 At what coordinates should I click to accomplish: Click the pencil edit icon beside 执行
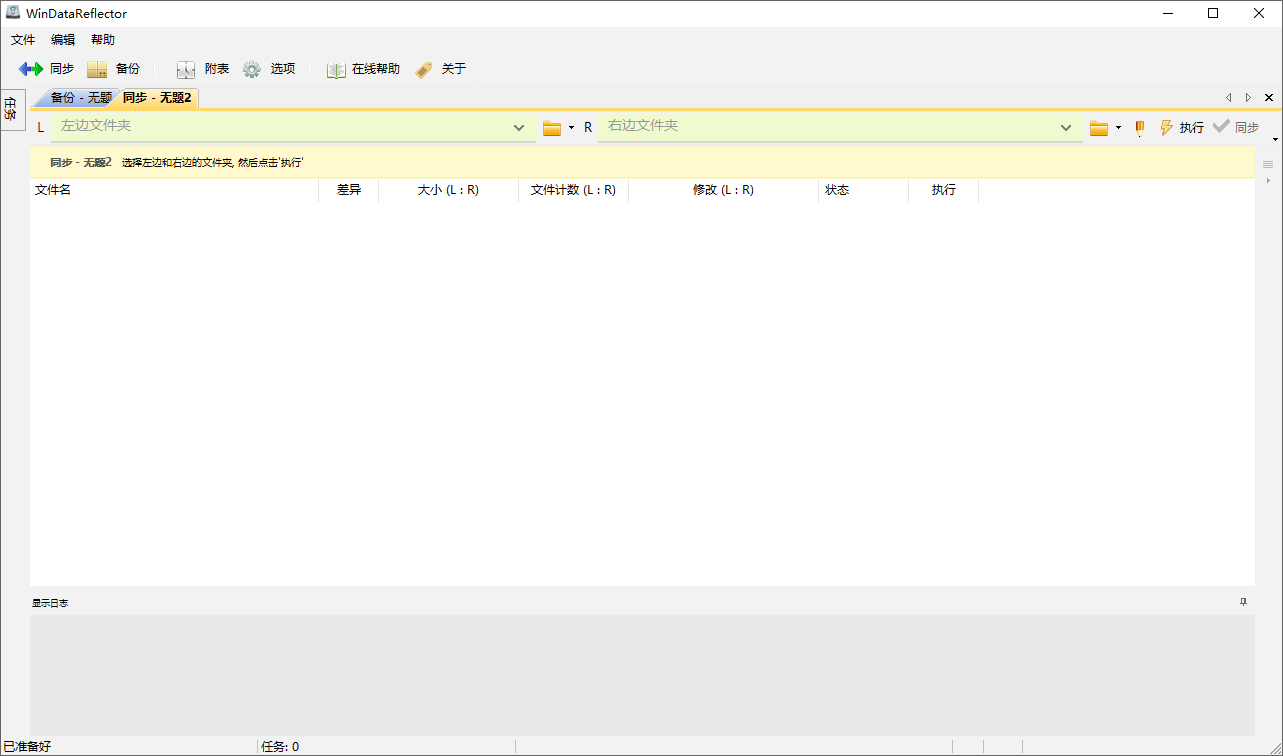[x=1139, y=128]
